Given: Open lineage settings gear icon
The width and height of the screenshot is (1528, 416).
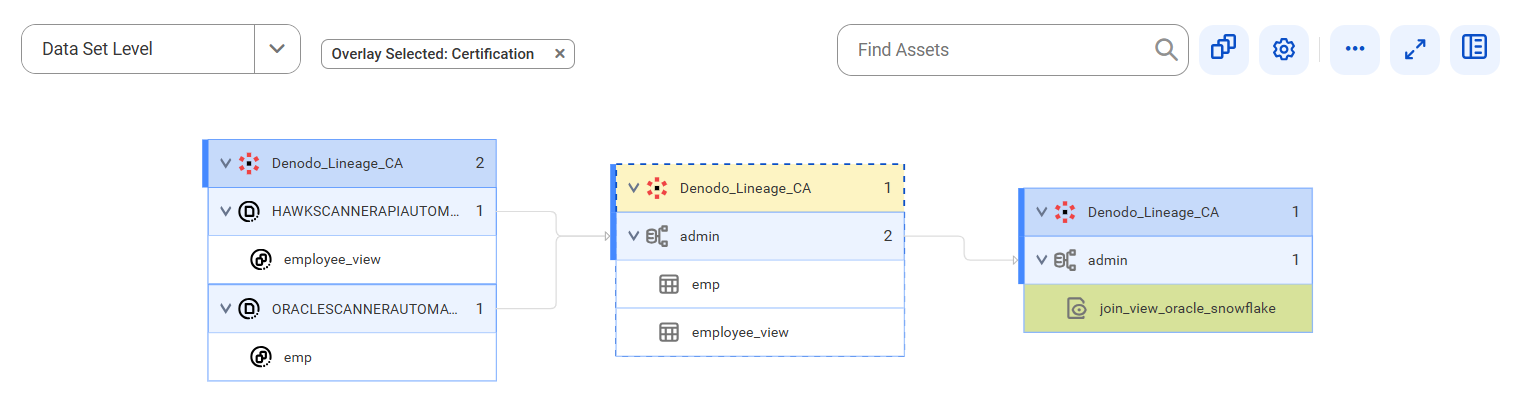Looking at the screenshot, I should tap(1284, 49).
